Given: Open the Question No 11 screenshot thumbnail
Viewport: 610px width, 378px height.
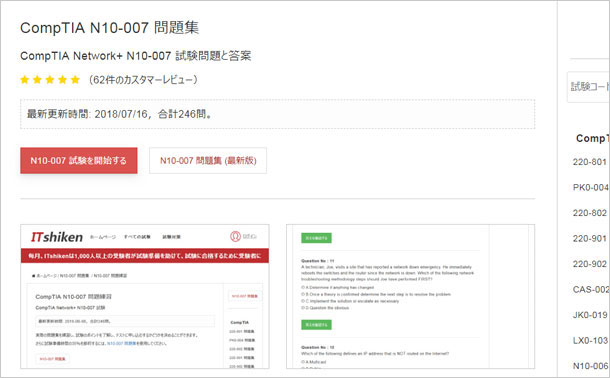Looking at the screenshot, I should [410, 296].
